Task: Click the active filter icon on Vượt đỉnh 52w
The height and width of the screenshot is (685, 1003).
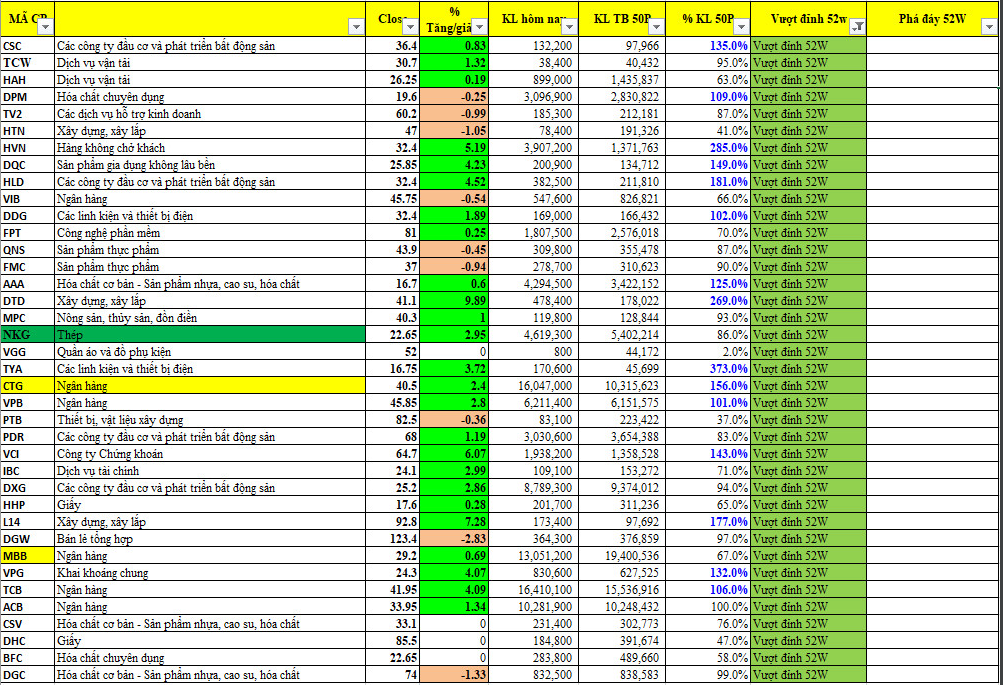Action: click(857, 28)
